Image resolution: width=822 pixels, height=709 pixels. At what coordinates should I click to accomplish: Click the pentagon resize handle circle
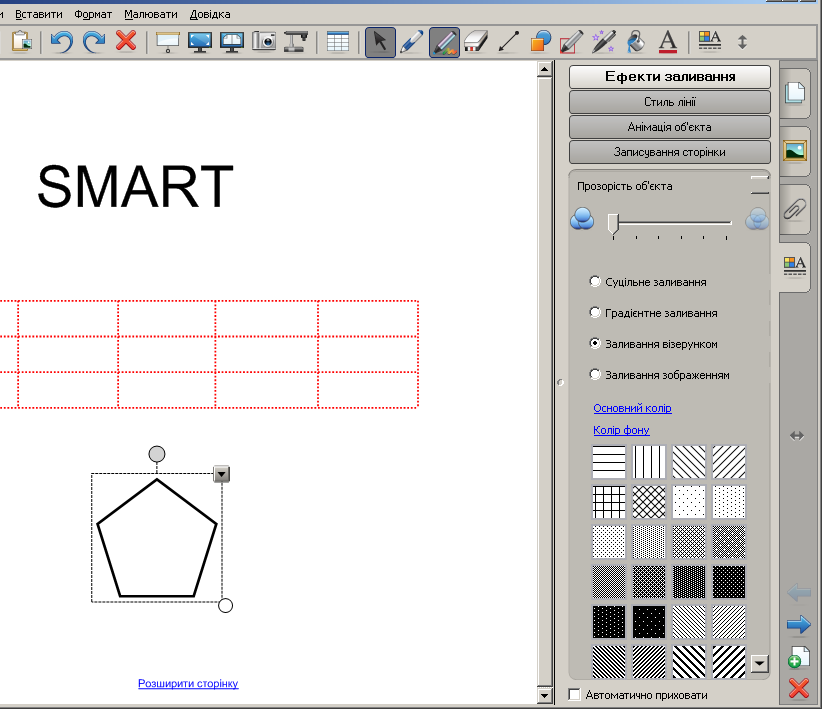(x=225, y=606)
